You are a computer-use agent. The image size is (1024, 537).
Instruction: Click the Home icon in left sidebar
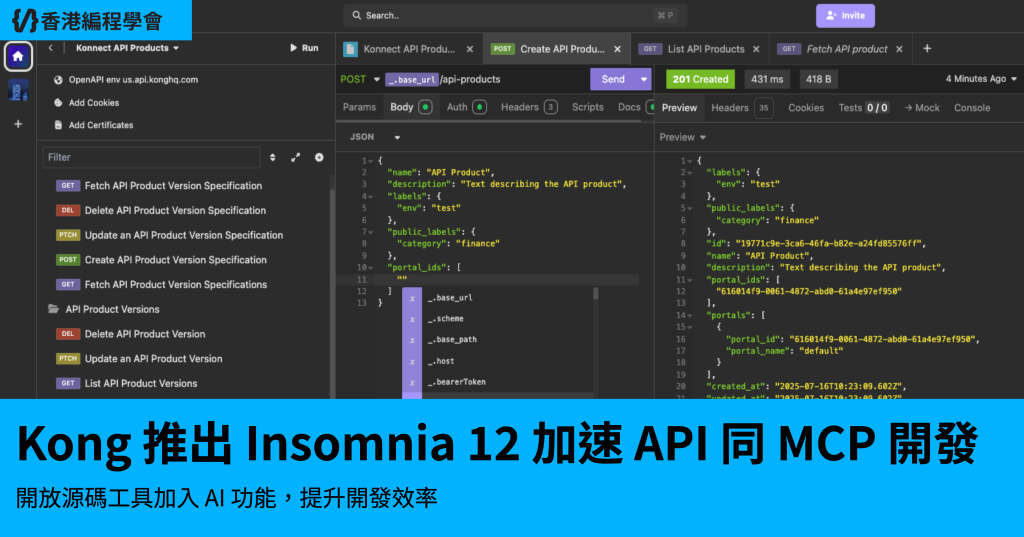pyautogui.click(x=18, y=56)
